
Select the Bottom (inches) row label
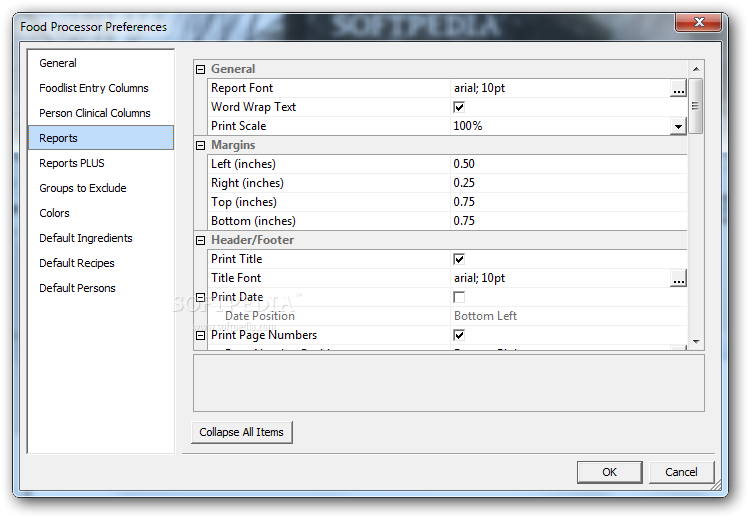coord(253,221)
